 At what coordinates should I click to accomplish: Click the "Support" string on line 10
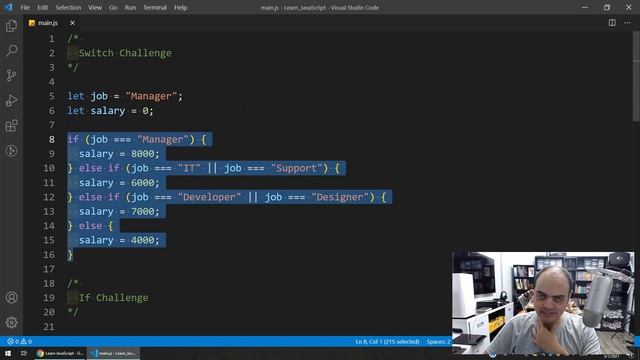[296, 168]
